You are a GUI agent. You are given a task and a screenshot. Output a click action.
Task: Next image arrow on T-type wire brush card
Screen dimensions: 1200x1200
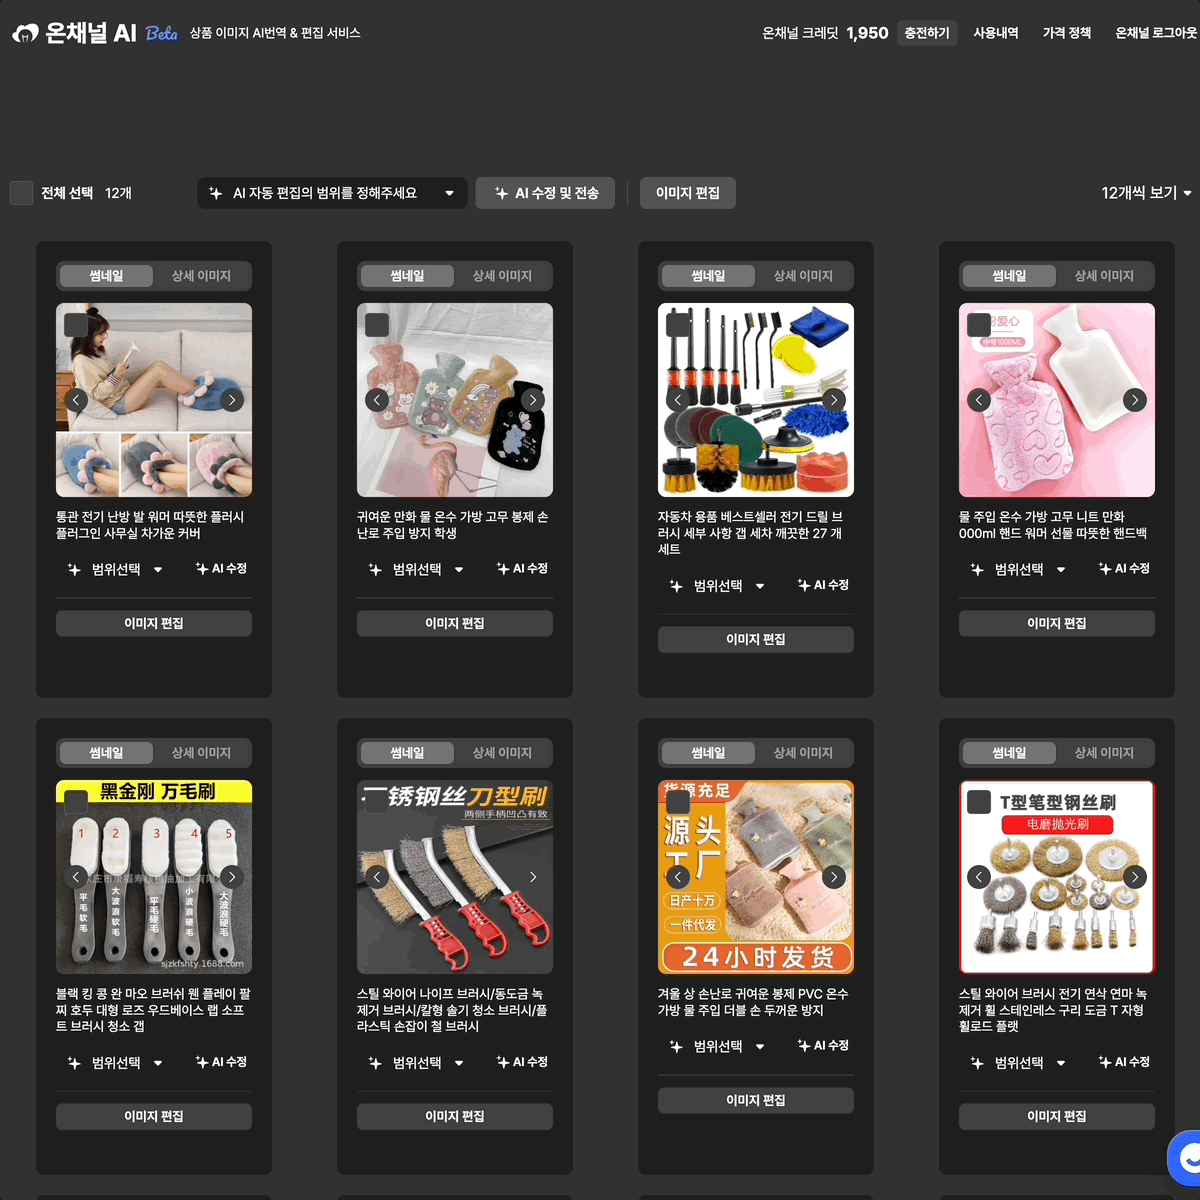[1135, 877]
